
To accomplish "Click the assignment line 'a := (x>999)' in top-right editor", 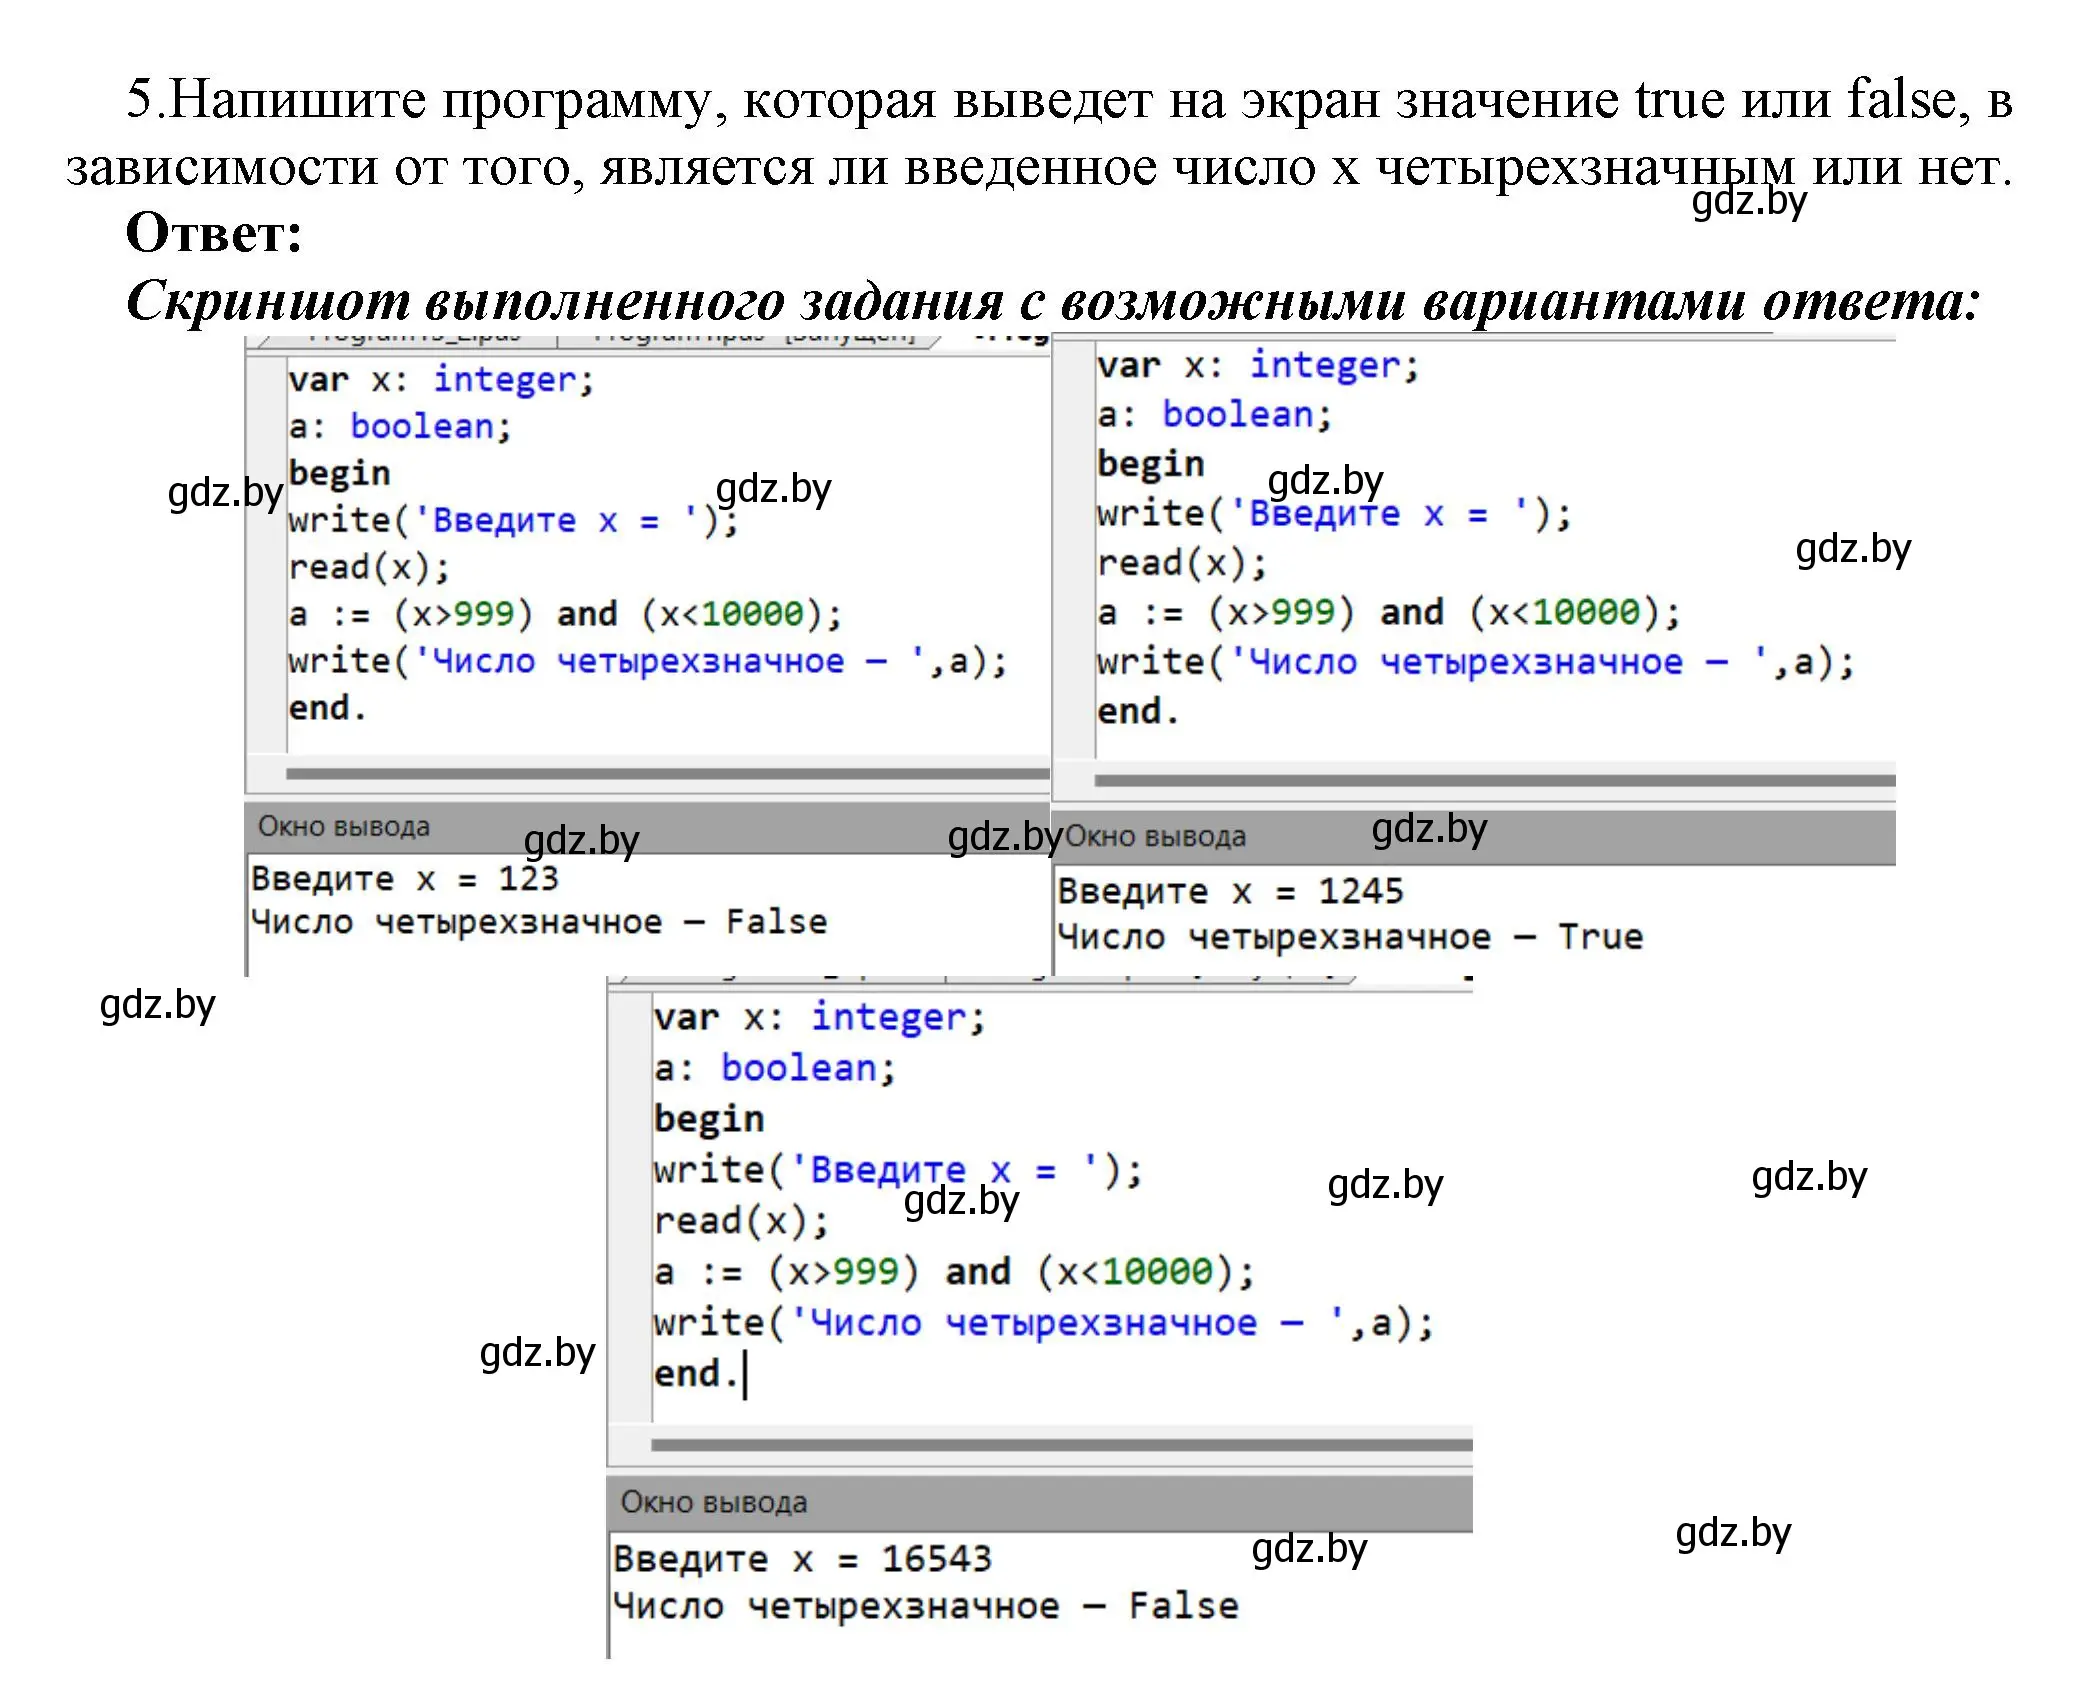I will [x=1389, y=612].
